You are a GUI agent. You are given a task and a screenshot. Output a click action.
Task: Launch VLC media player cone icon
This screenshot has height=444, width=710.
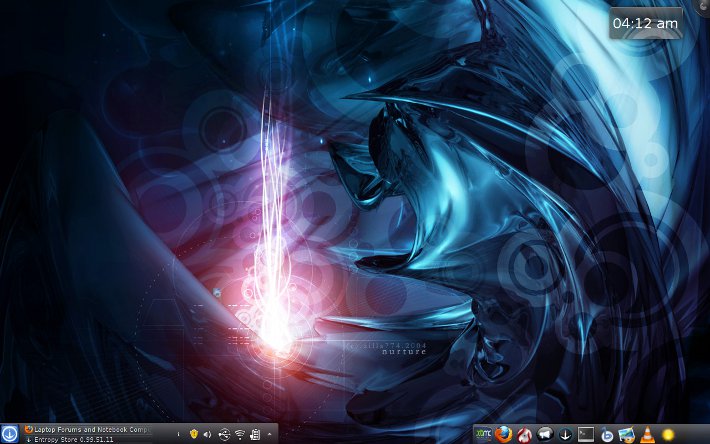click(648, 435)
